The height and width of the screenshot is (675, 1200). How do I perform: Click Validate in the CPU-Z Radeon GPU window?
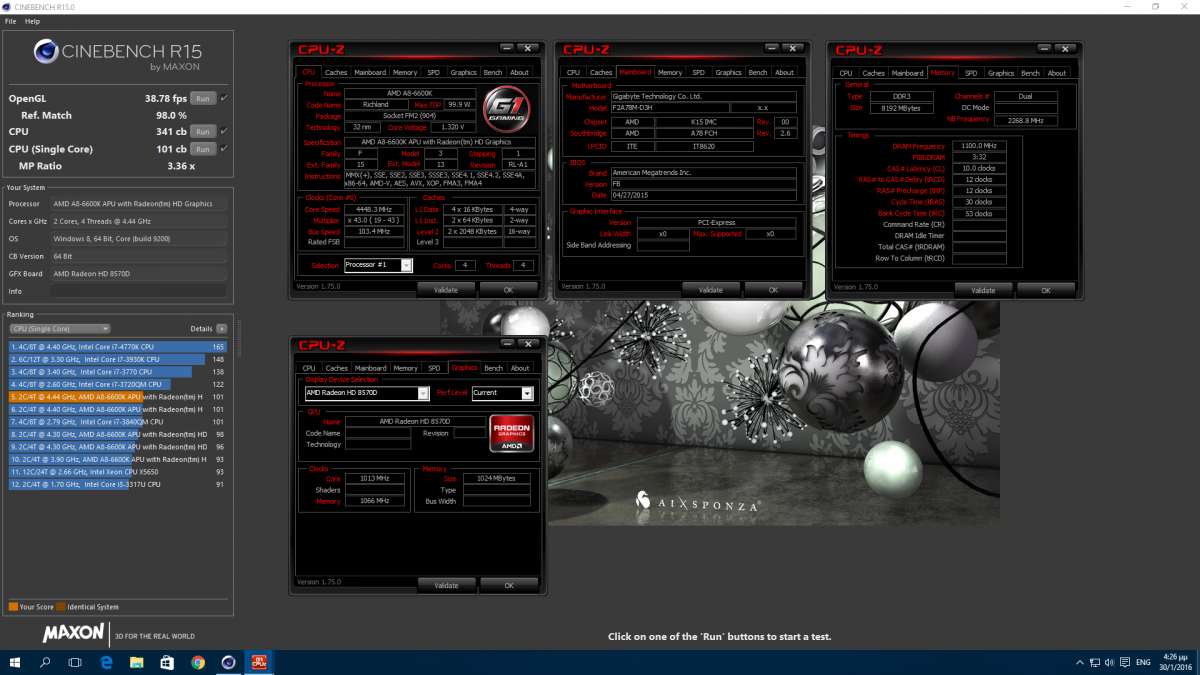coord(446,585)
